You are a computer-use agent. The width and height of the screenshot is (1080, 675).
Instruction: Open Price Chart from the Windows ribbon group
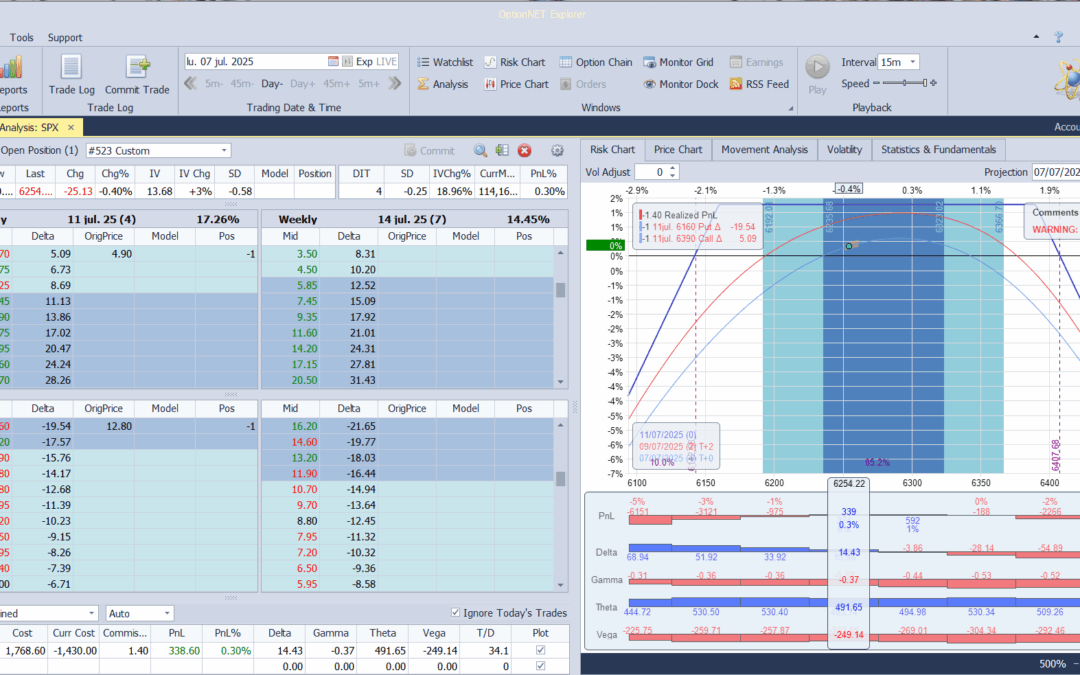coord(517,84)
